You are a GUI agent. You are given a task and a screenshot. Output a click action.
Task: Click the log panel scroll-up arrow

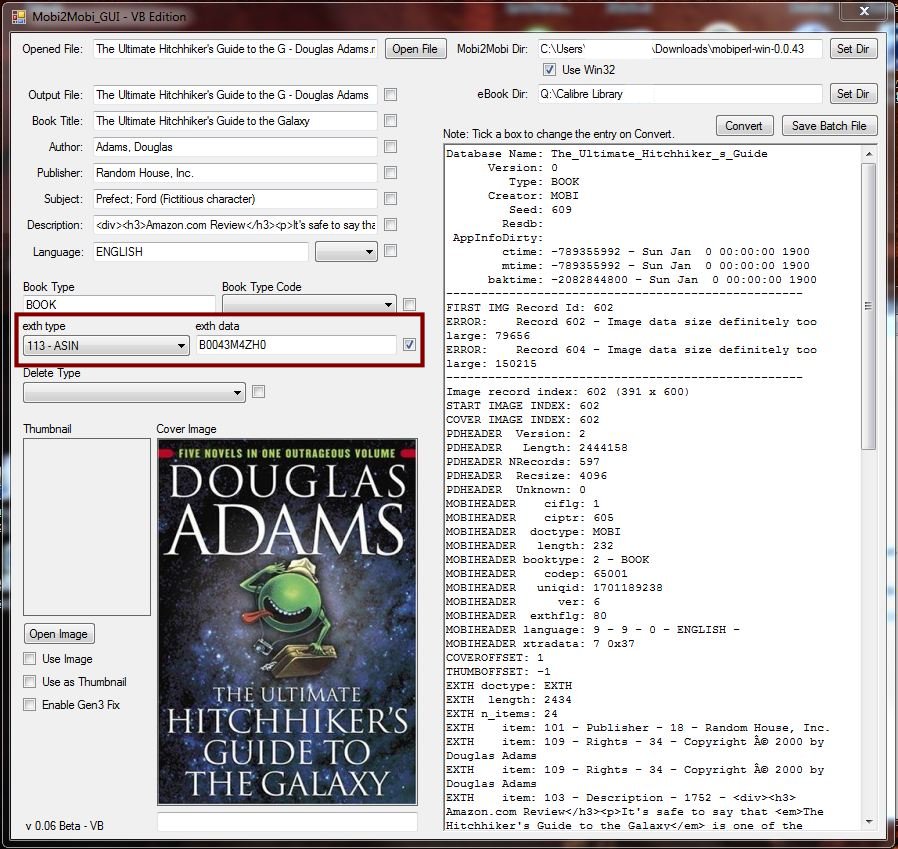(869, 154)
